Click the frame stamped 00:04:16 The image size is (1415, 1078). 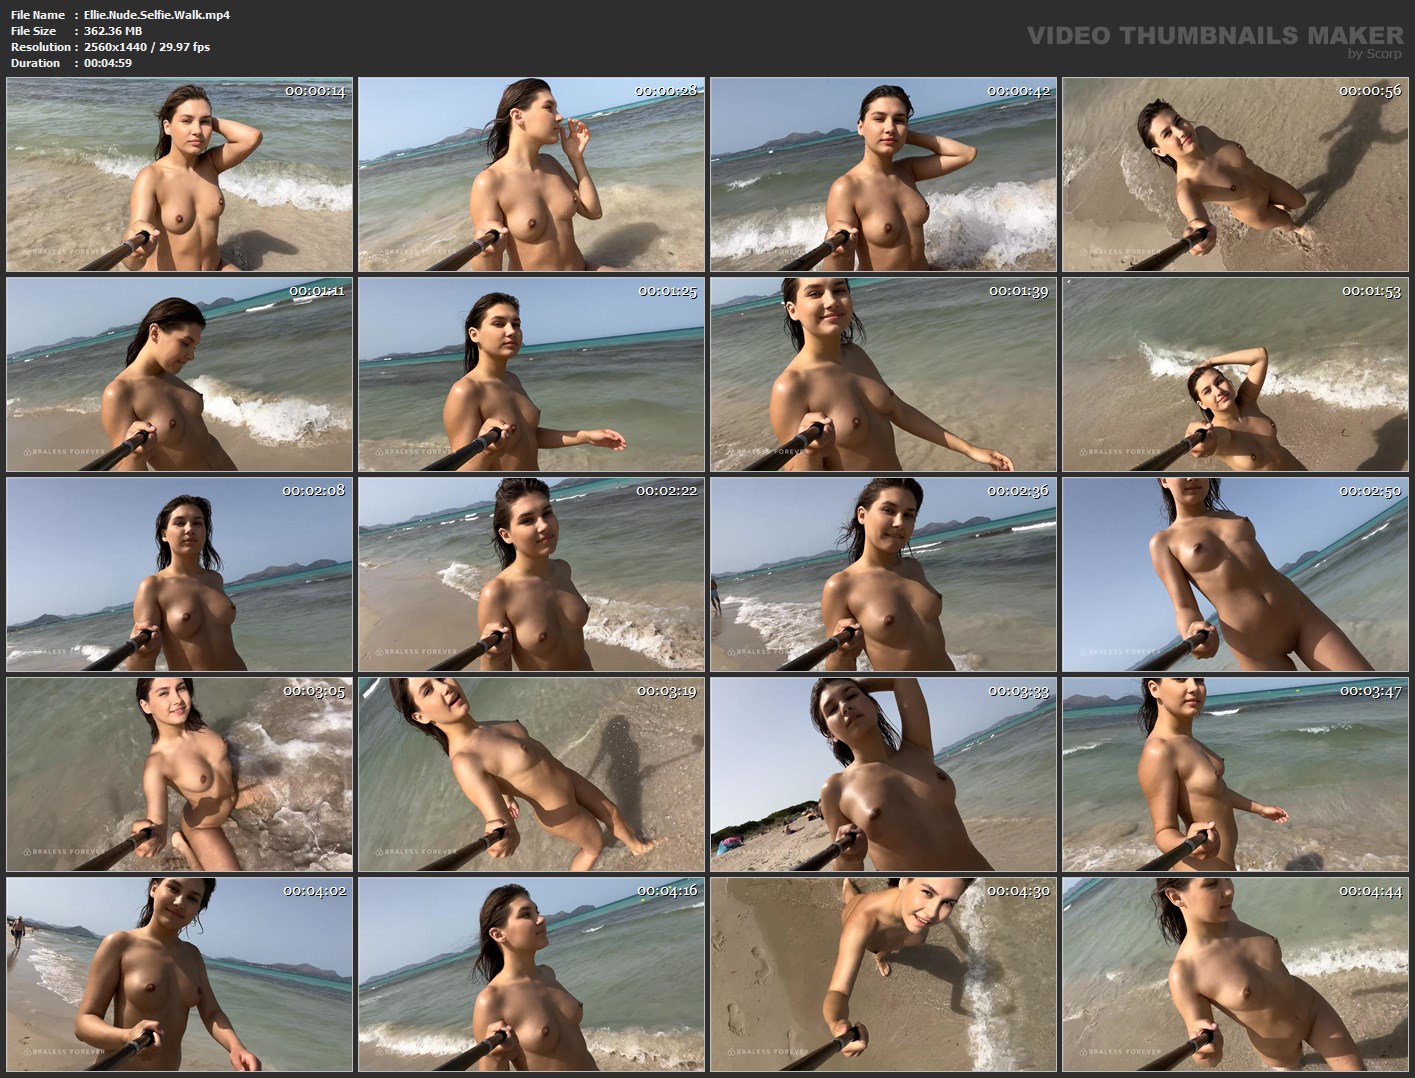532,974
